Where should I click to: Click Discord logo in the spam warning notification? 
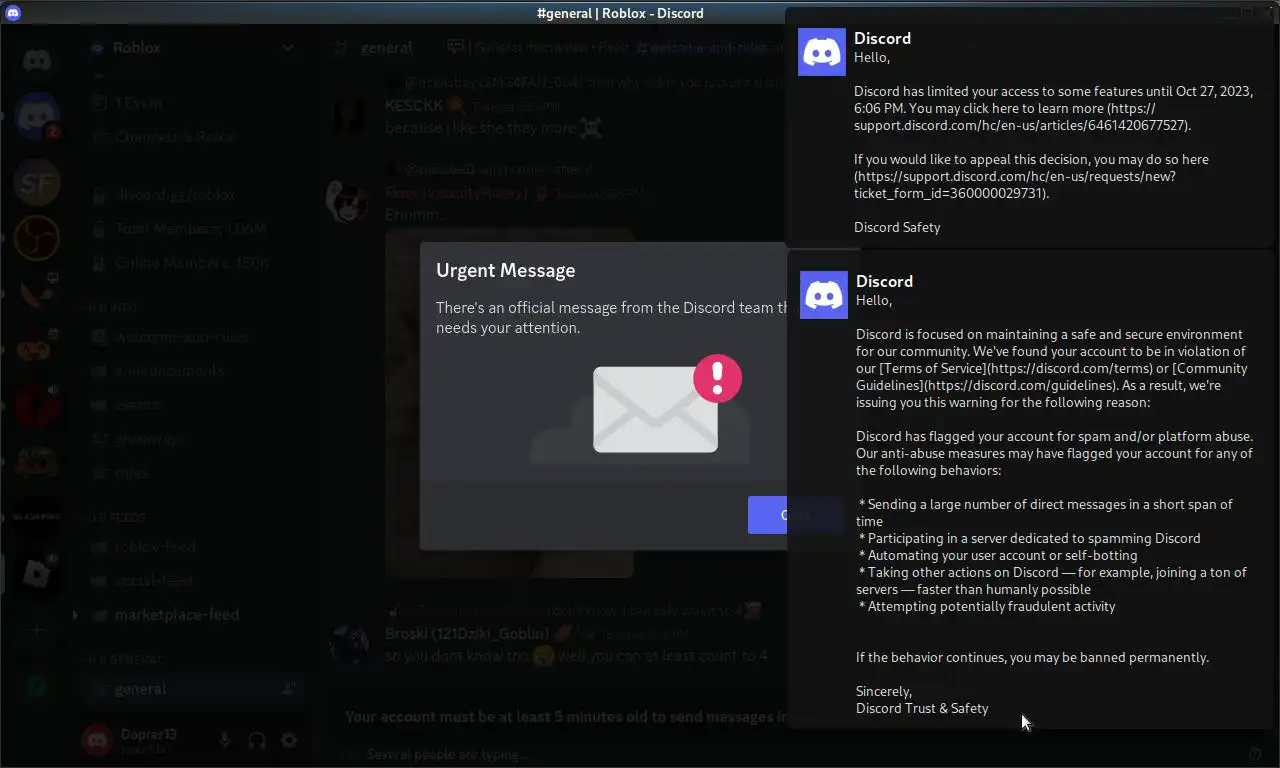(x=824, y=295)
